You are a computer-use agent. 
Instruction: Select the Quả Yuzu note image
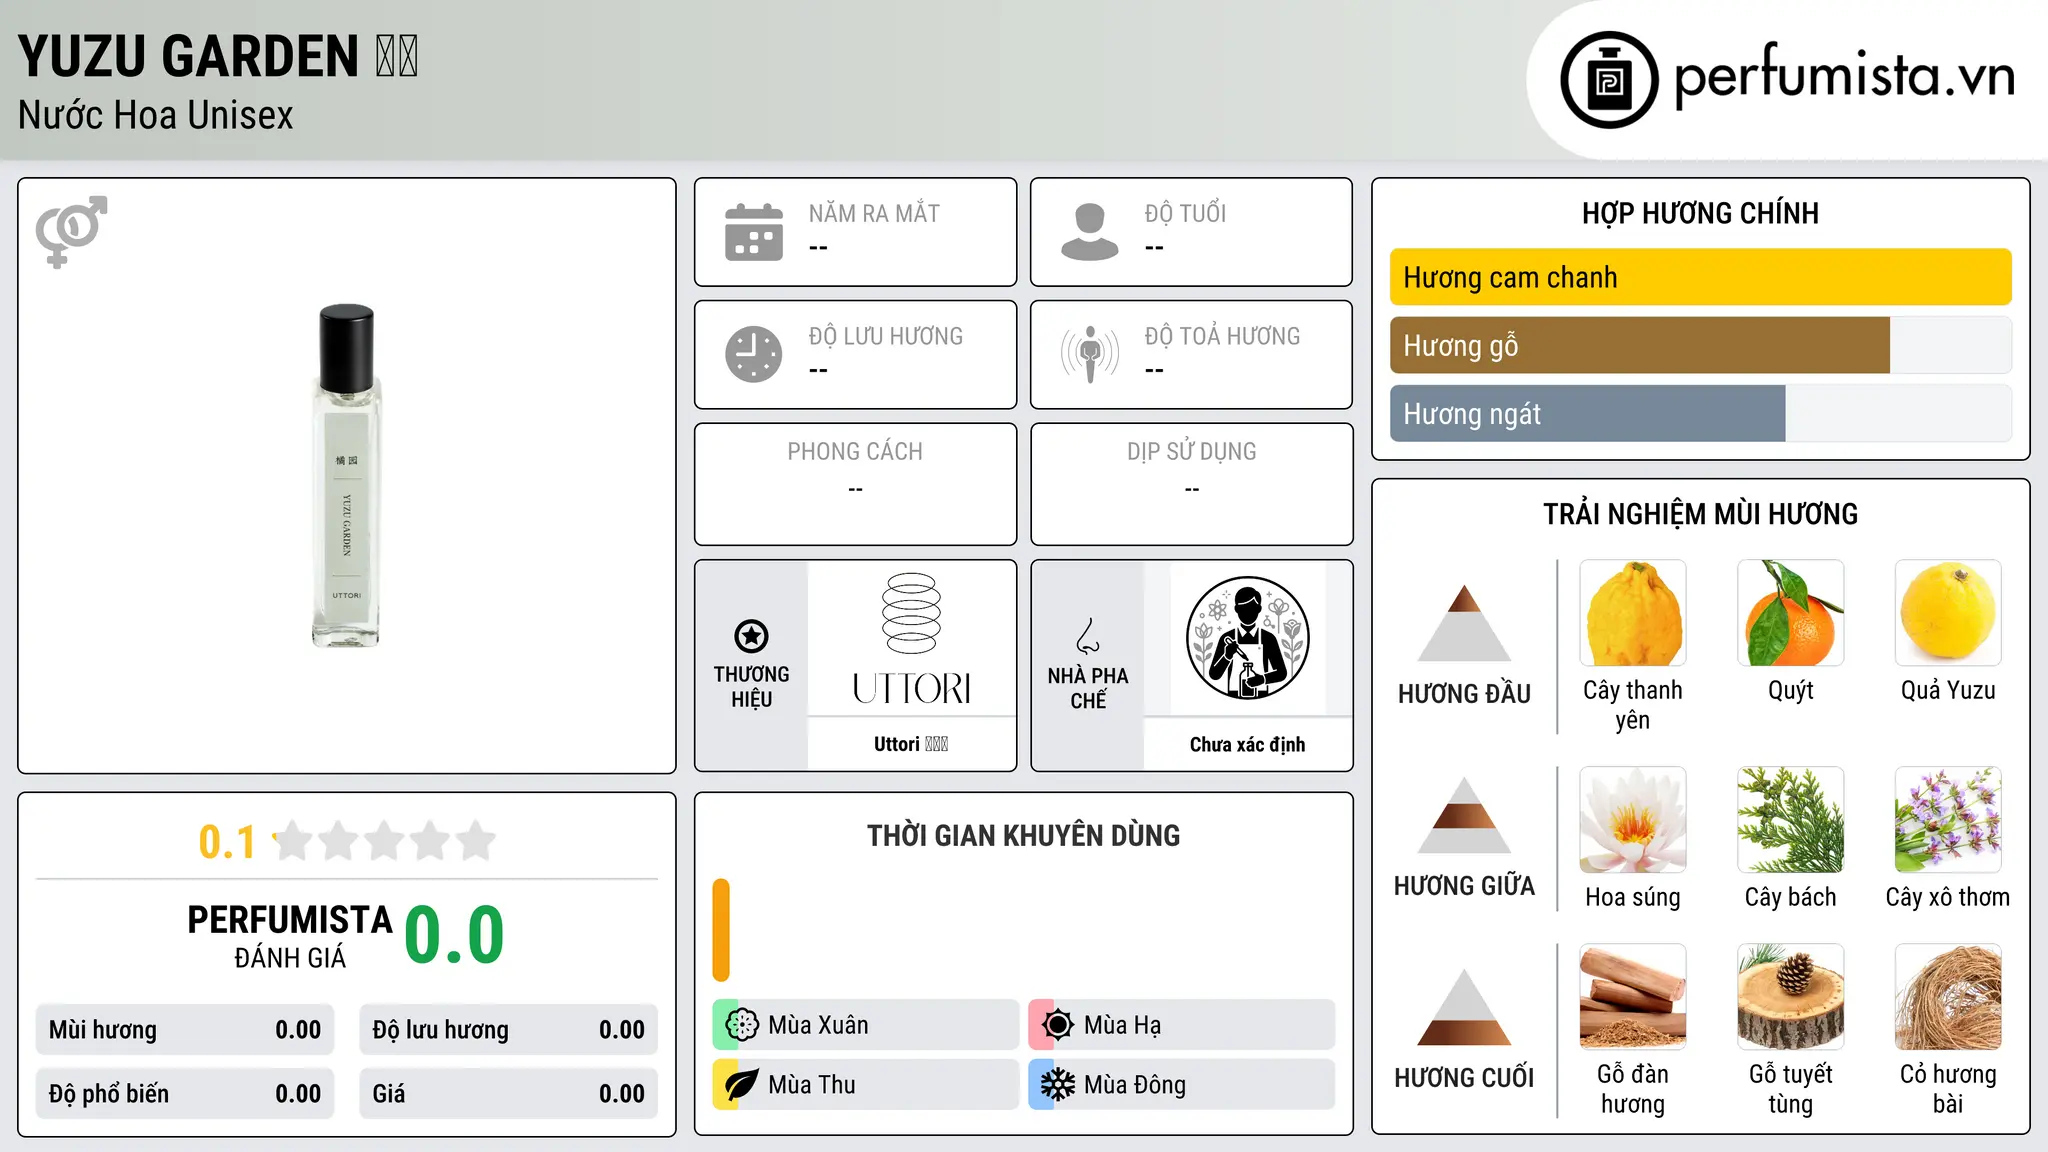click(1948, 613)
